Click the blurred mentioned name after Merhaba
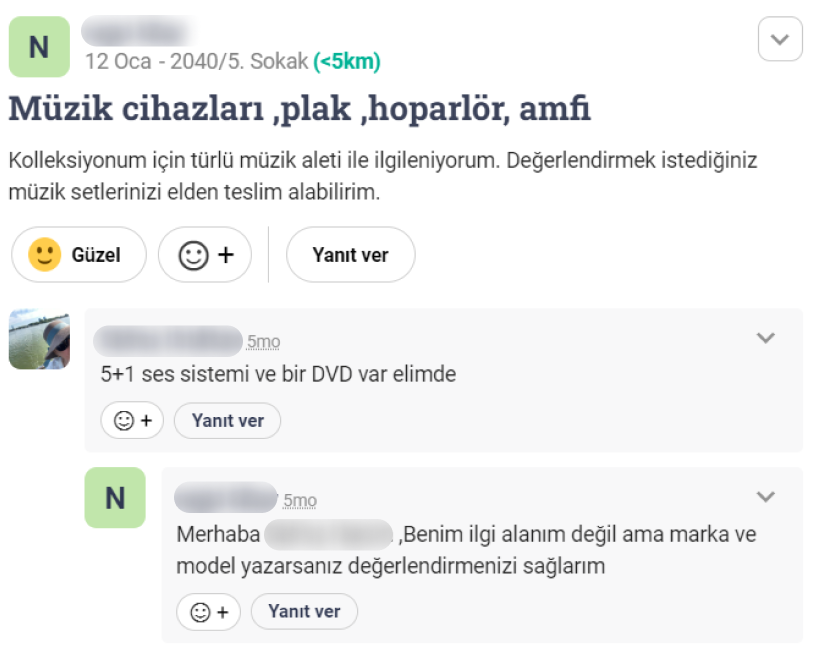 [x=329, y=534]
